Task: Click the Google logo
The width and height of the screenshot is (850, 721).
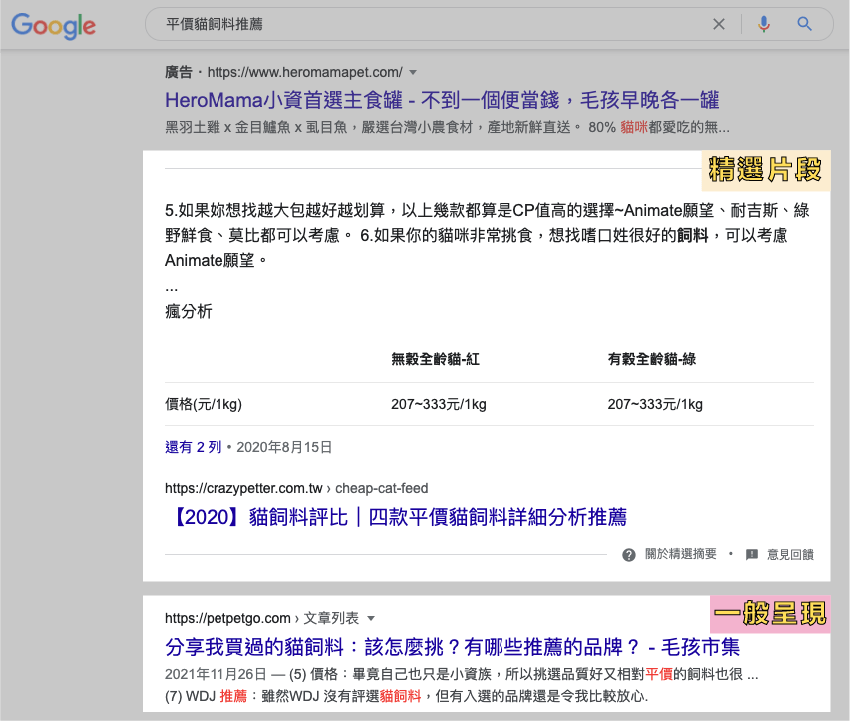Action: click(54, 25)
